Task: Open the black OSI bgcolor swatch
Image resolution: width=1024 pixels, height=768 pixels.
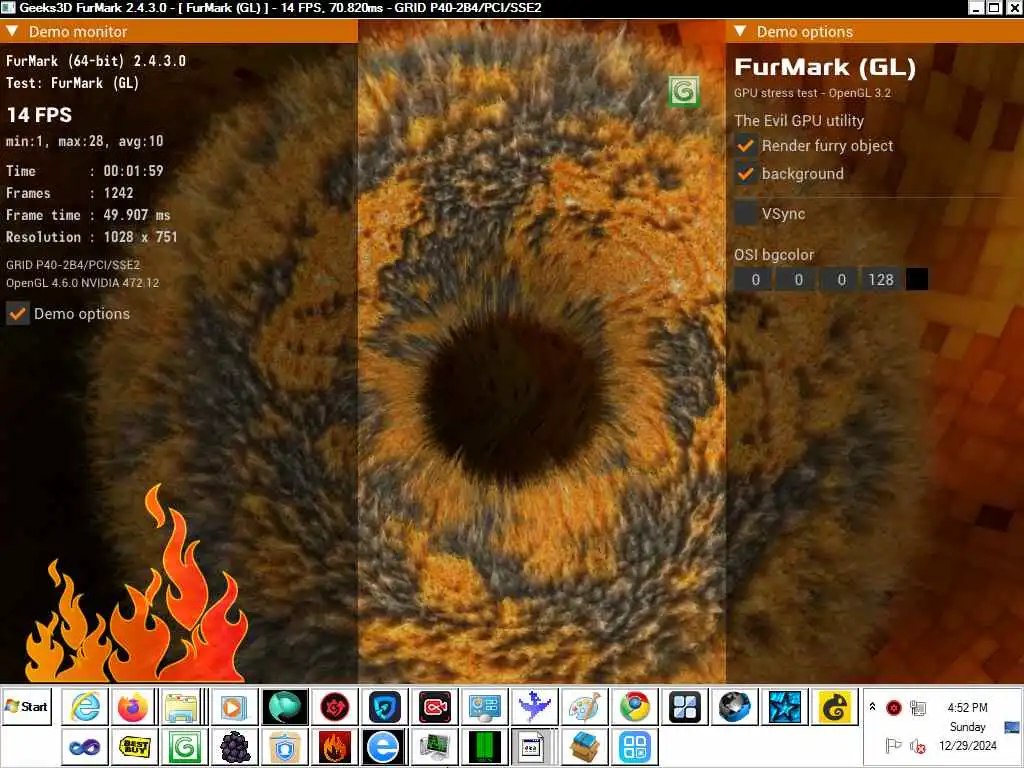Action: tap(917, 280)
